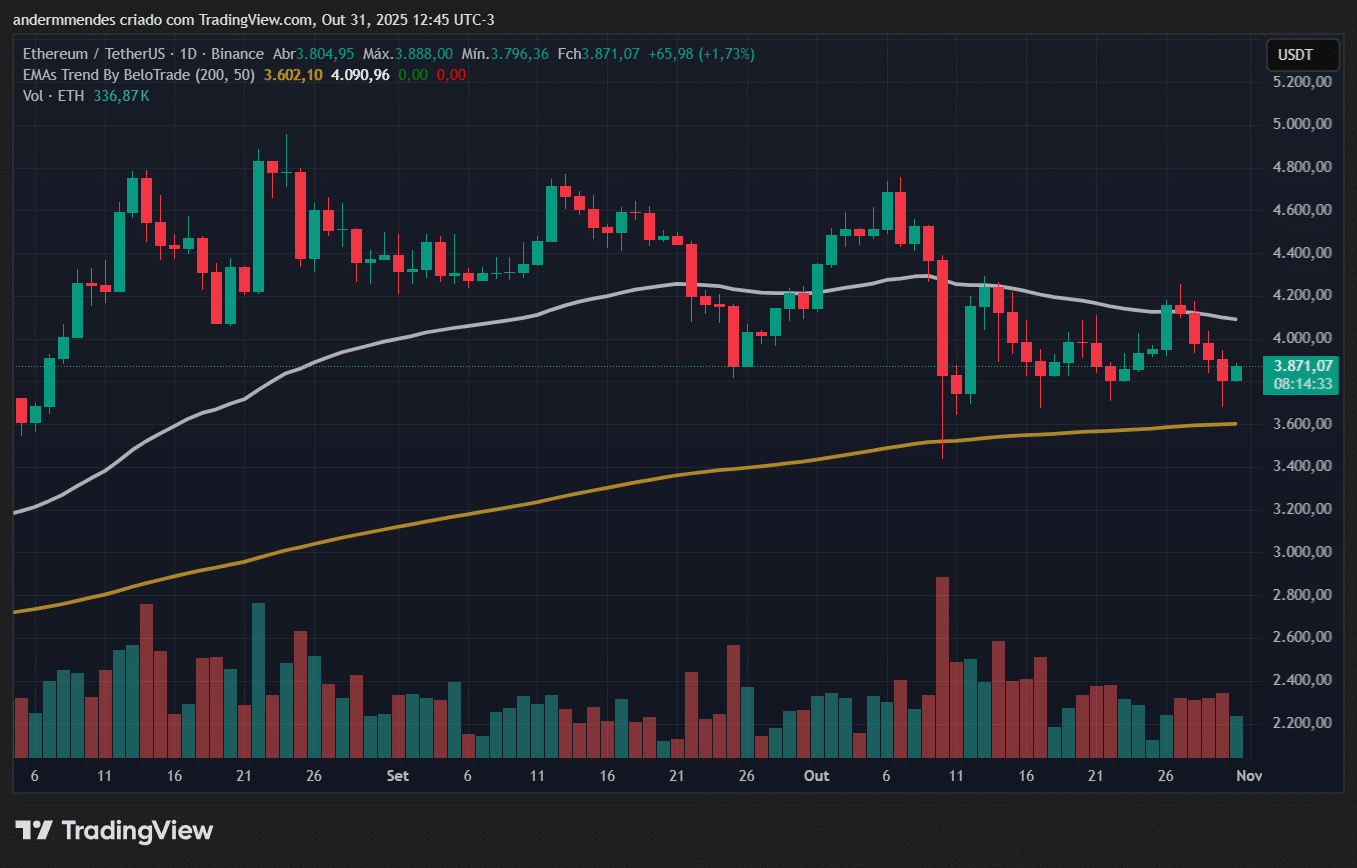The height and width of the screenshot is (868, 1357).
Task: Click the current price label 3.871,07
Action: [x=1301, y=366]
